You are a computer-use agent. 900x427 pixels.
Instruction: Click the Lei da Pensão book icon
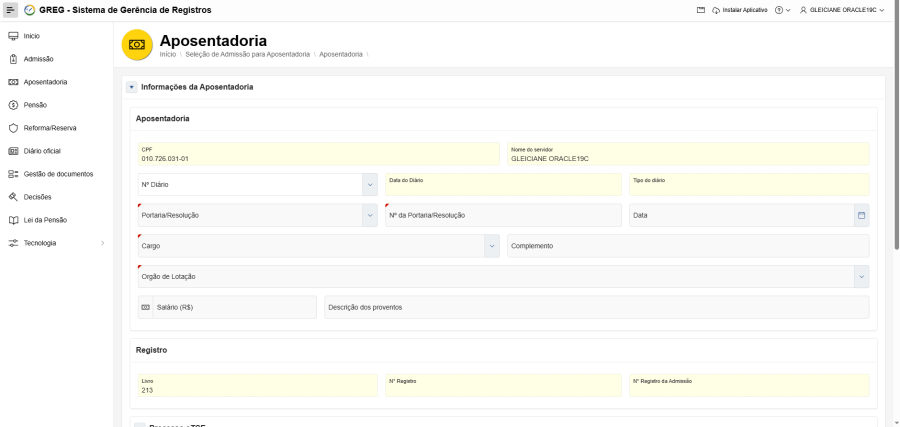[x=13, y=220]
